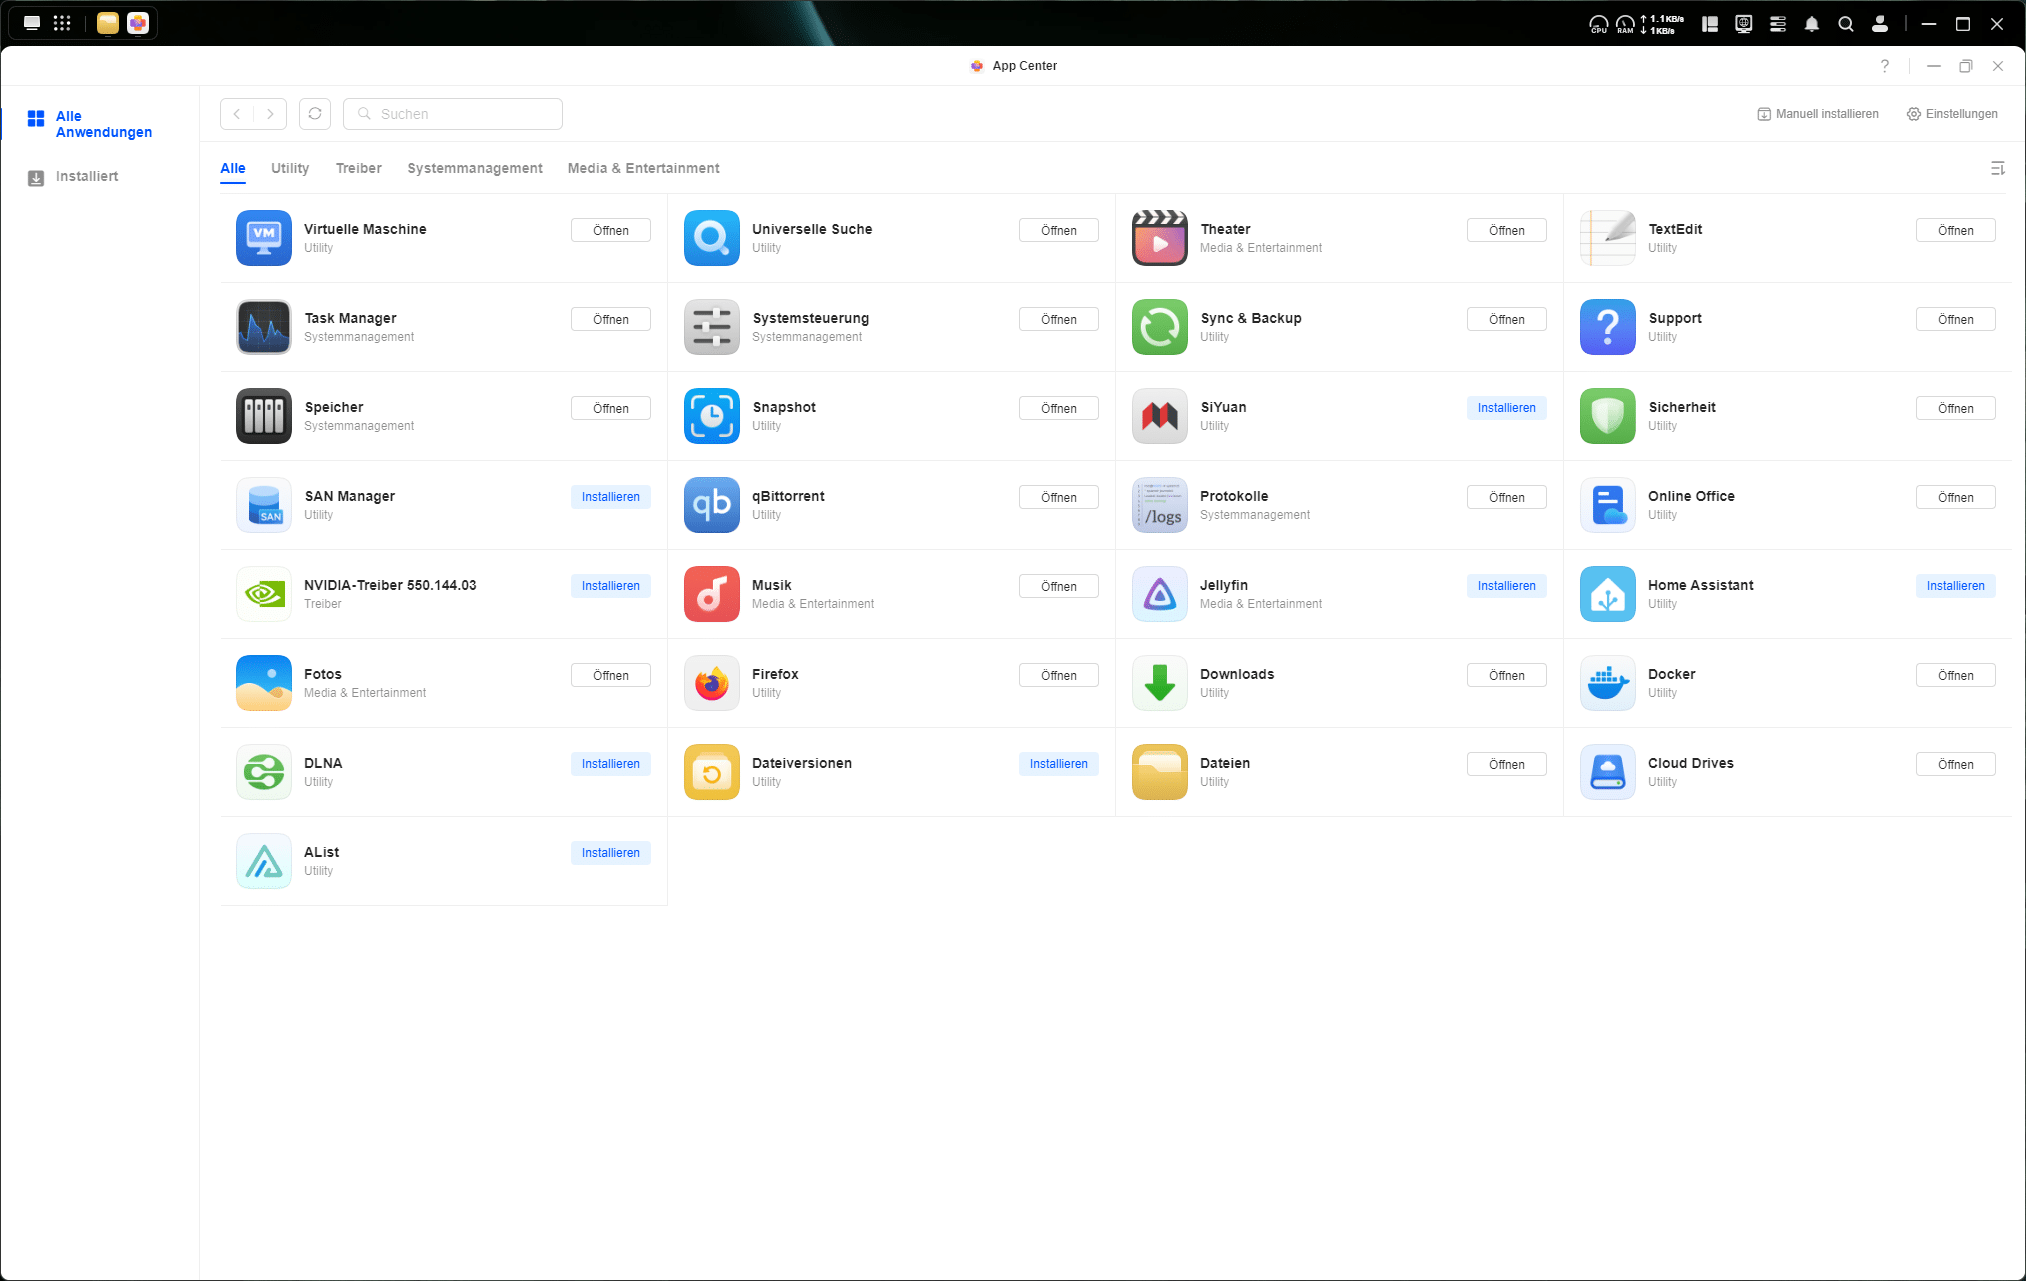
Task: Switch to Media & Entertainment tab
Action: point(643,168)
